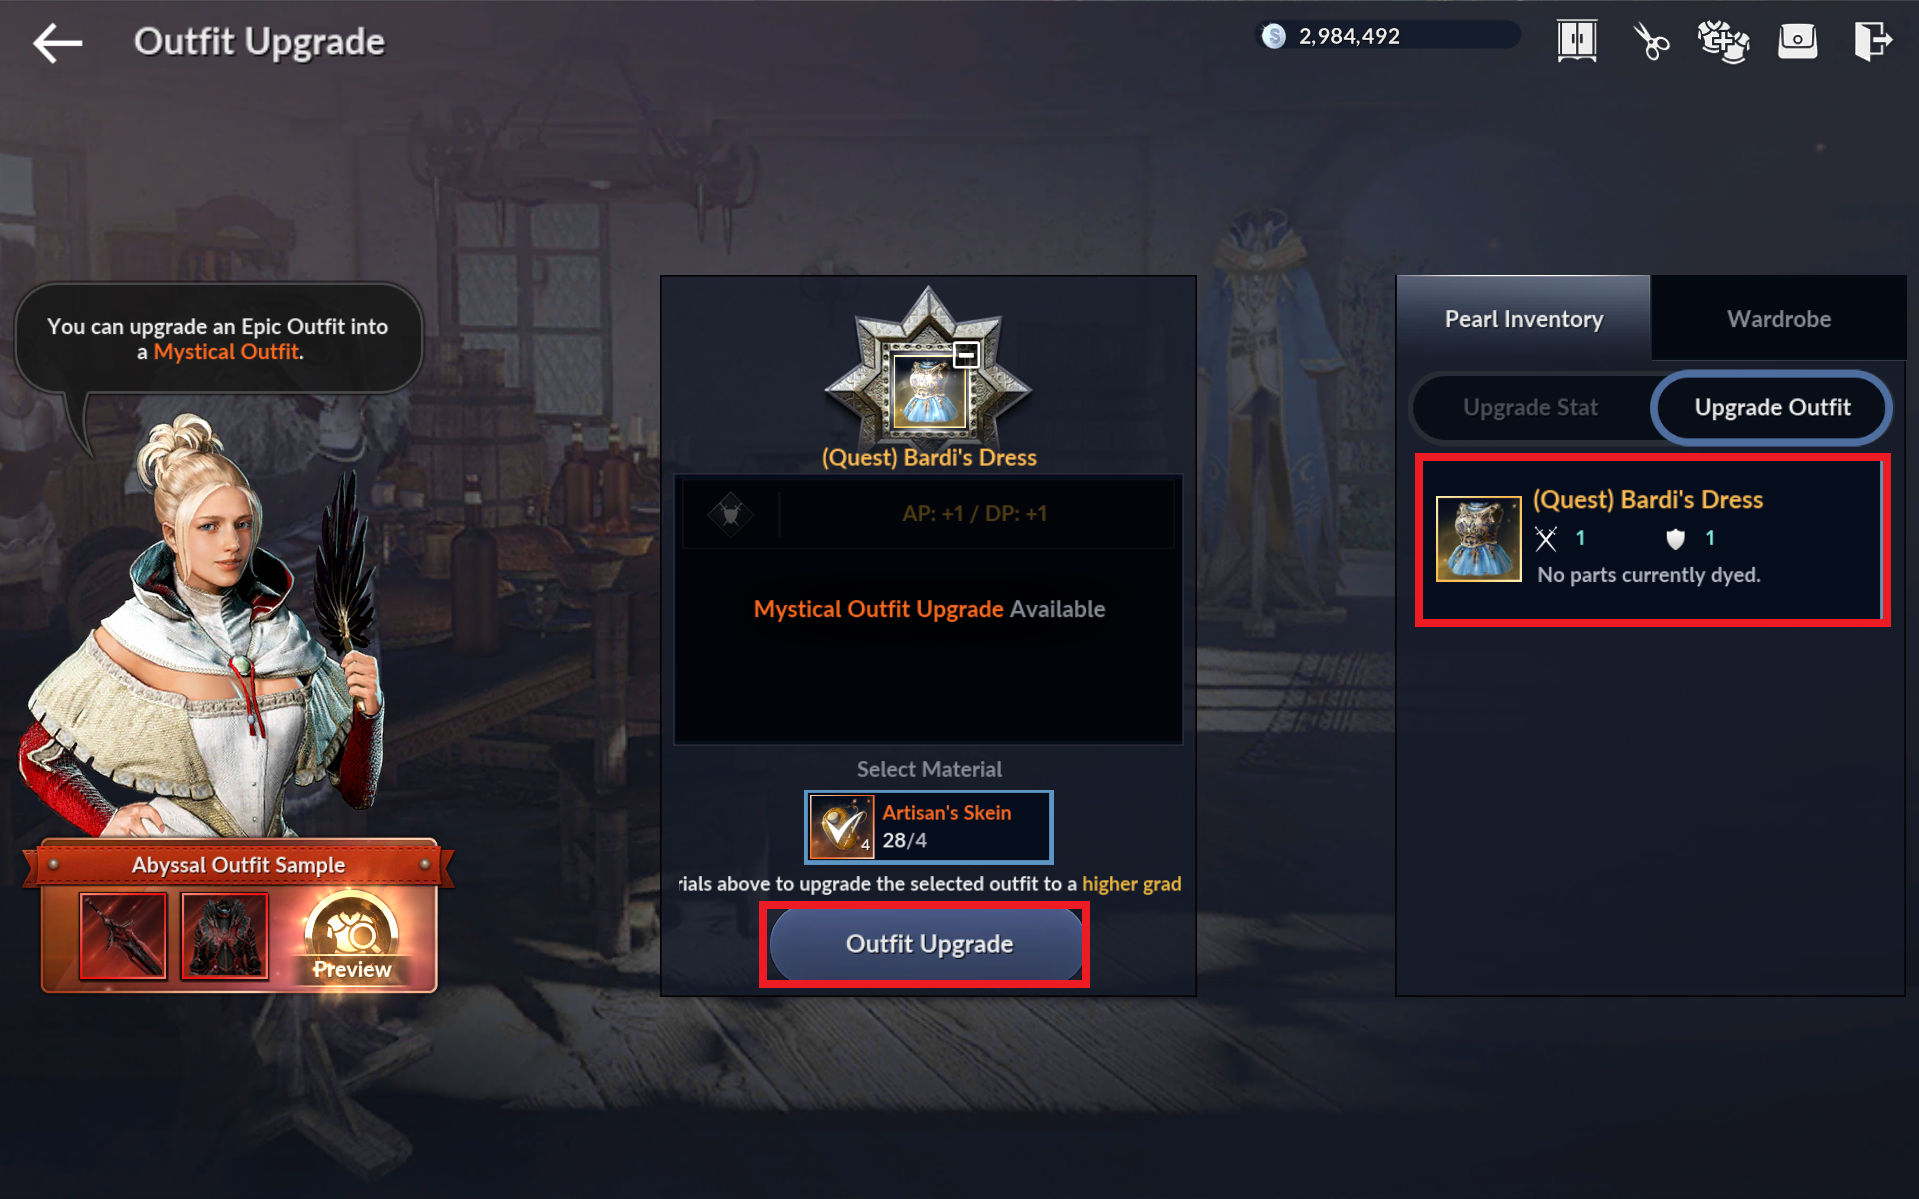The height and width of the screenshot is (1199, 1919).
Task: Click the Abyssal outfit Preview button
Action: tap(351, 937)
